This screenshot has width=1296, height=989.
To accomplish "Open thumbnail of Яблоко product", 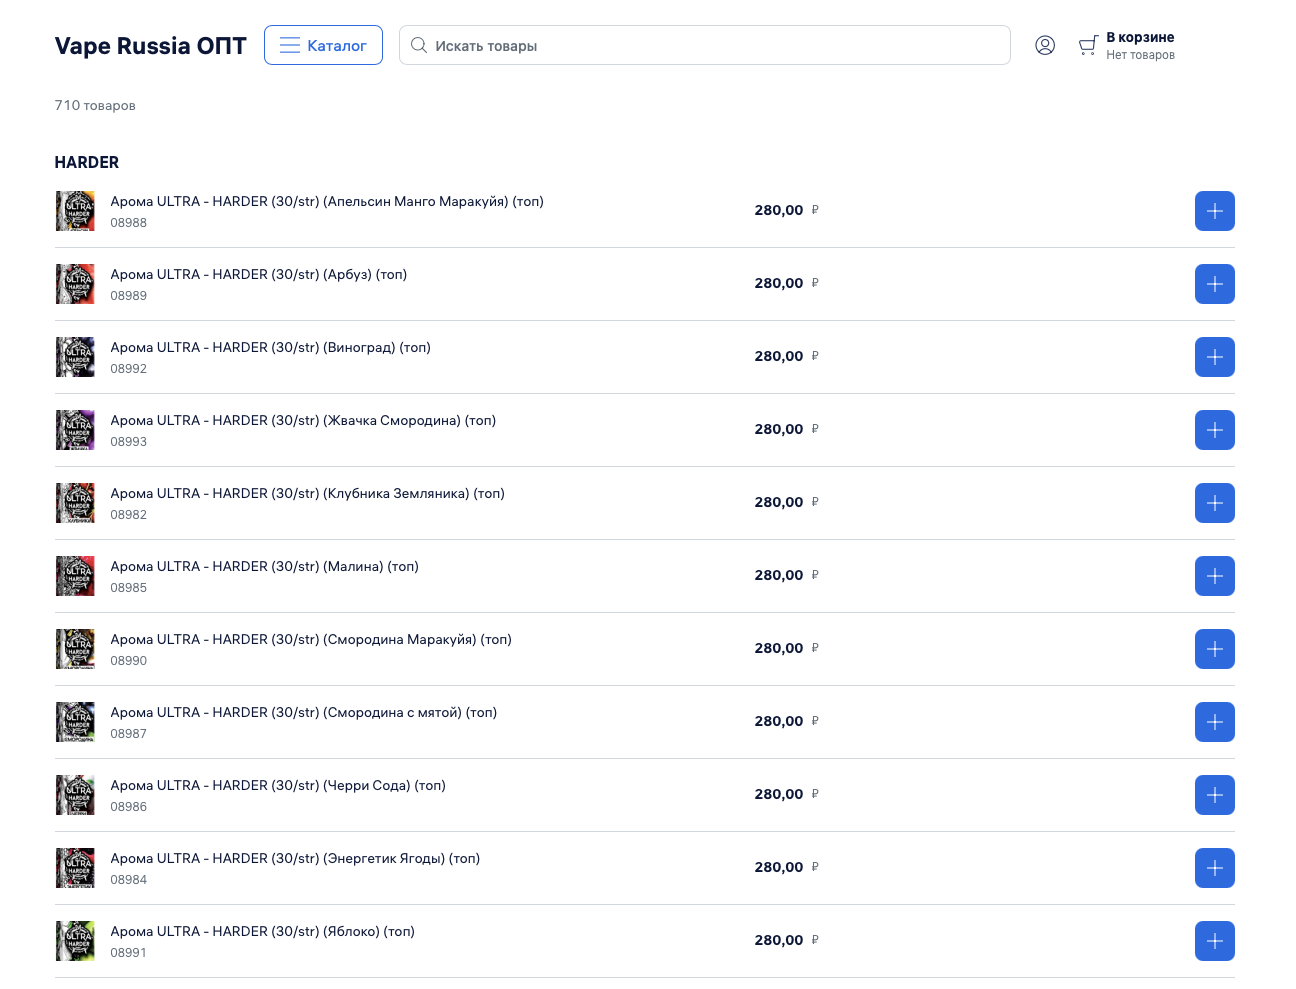I will point(75,941).
